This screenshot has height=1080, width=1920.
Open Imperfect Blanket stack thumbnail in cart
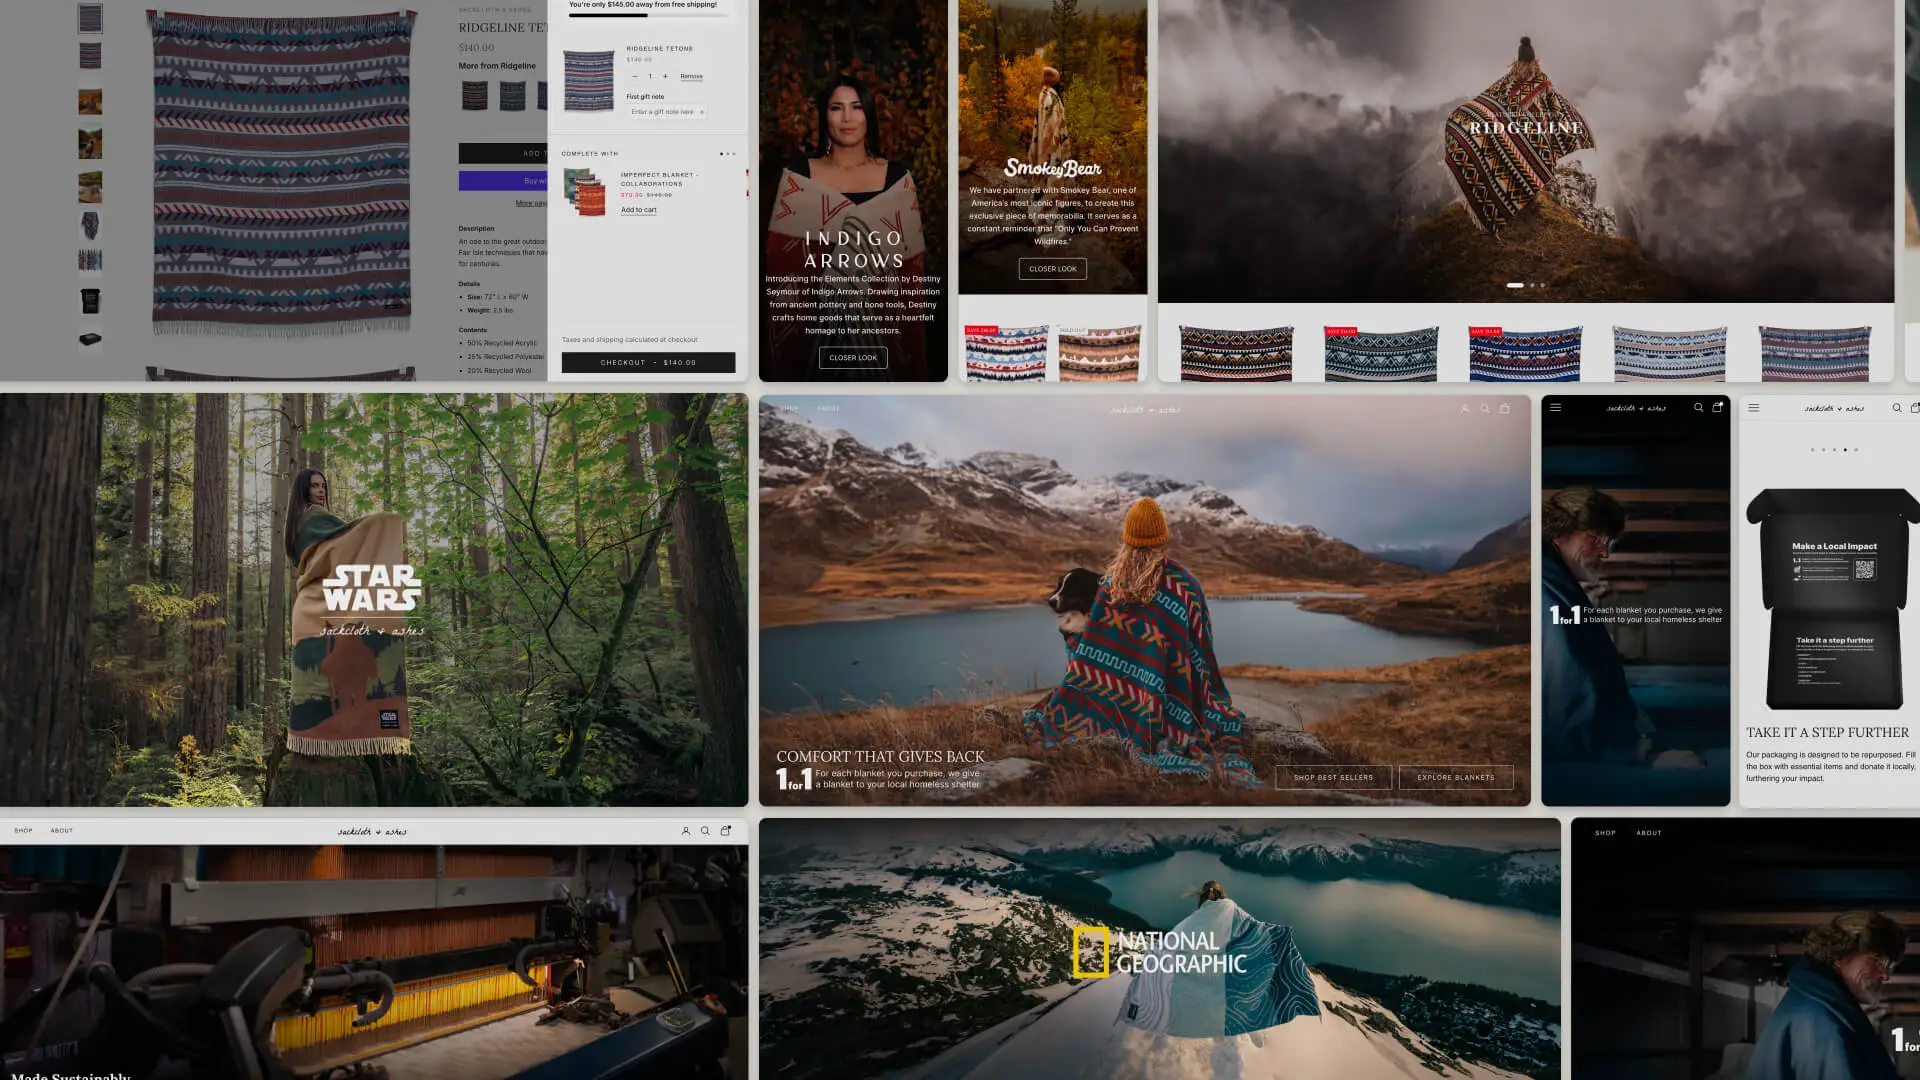pyautogui.click(x=585, y=192)
